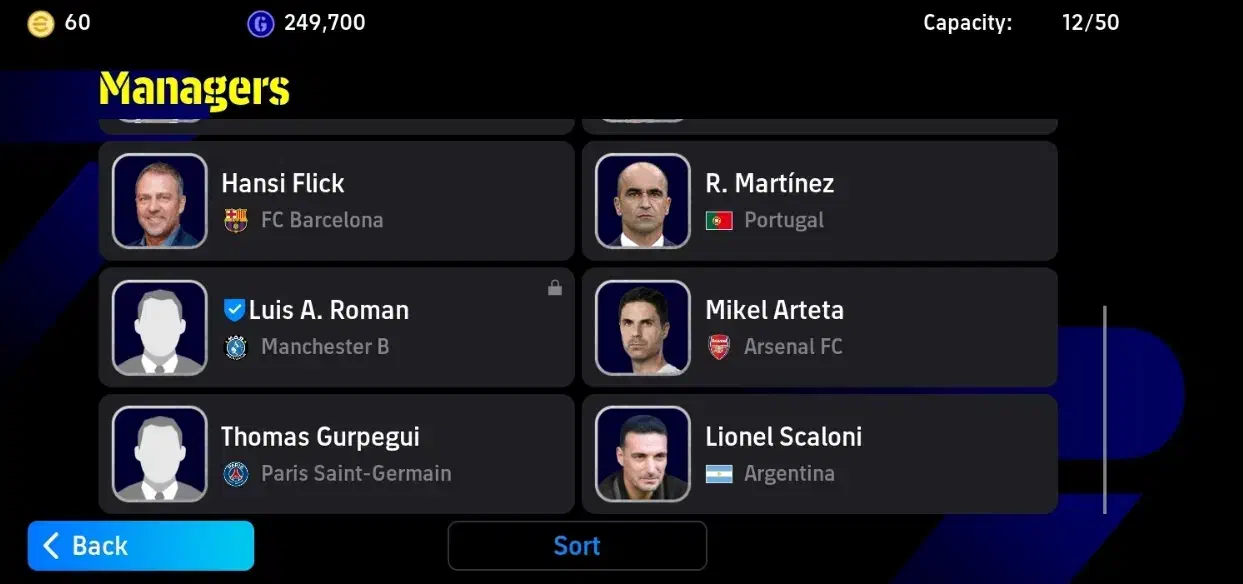
Task: Go back using the Back button
Action: click(141, 546)
